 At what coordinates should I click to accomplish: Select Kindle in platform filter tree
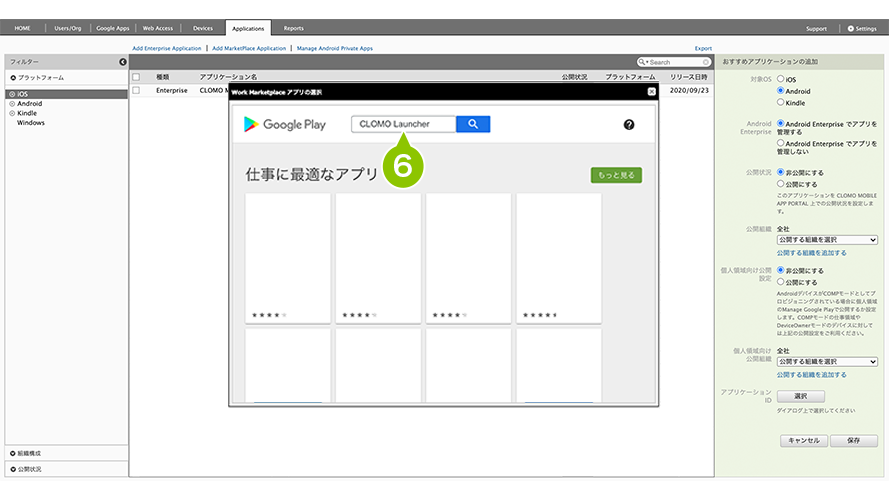[27, 113]
